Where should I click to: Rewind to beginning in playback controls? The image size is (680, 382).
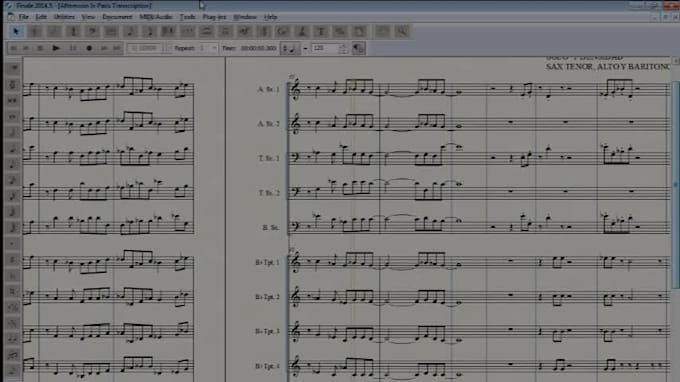pyautogui.click(x=13, y=48)
